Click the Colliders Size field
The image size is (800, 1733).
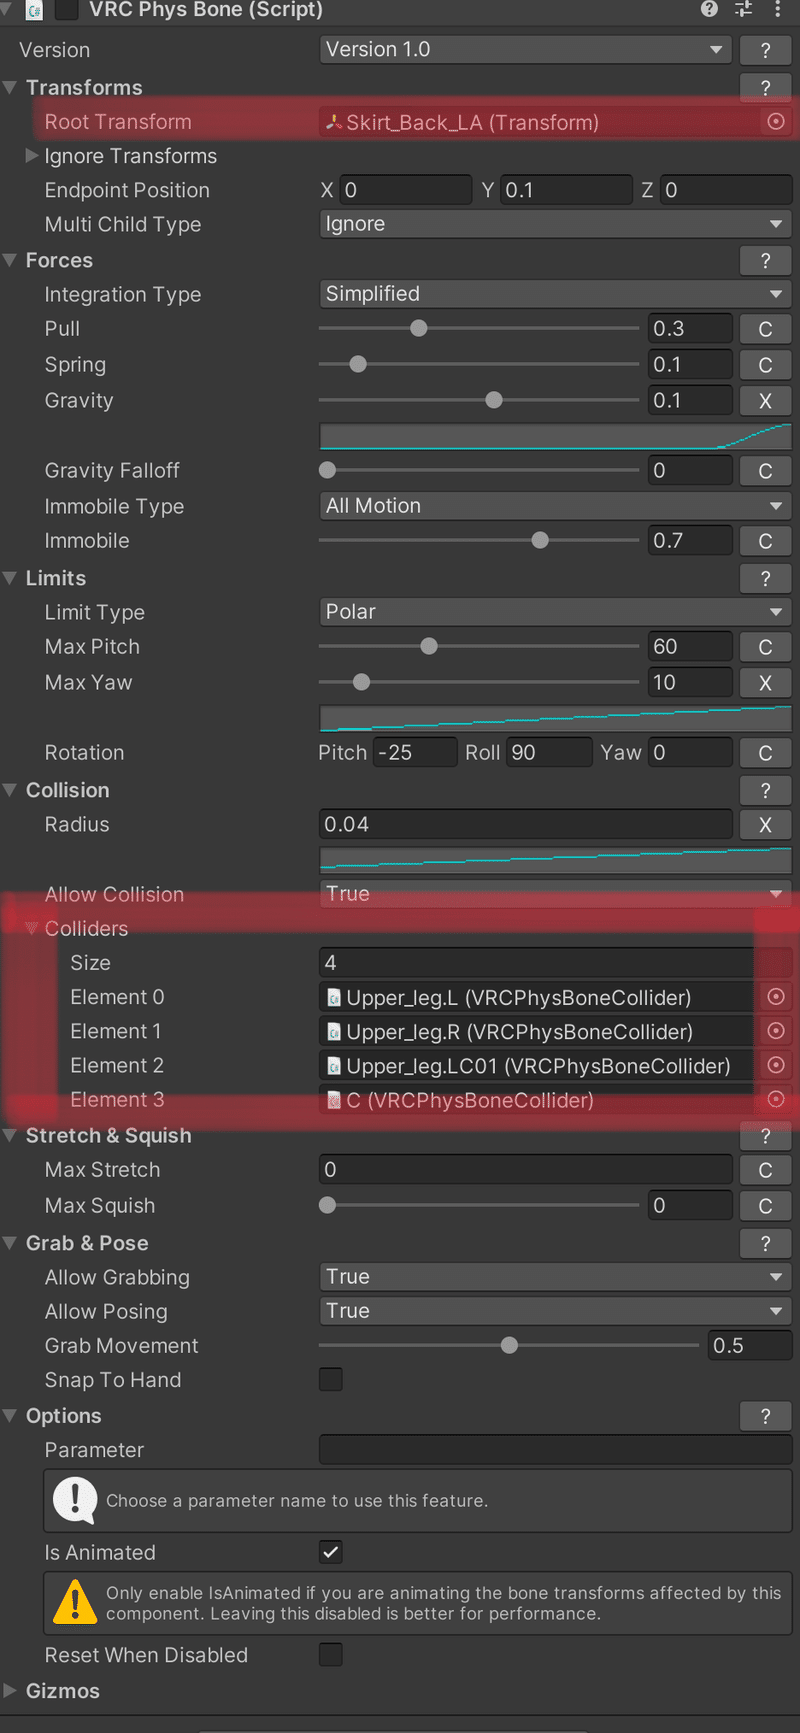(555, 963)
